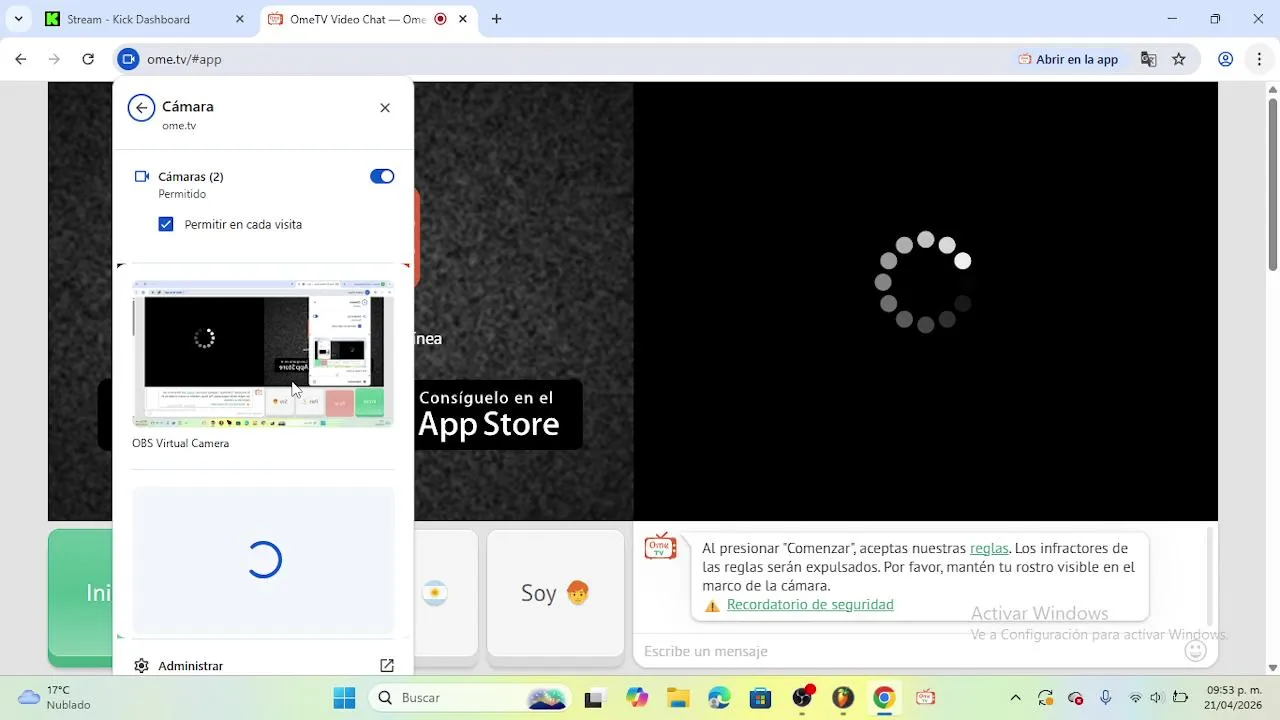Open Administrar camera settings
The image size is (1280, 720).
click(x=264, y=666)
